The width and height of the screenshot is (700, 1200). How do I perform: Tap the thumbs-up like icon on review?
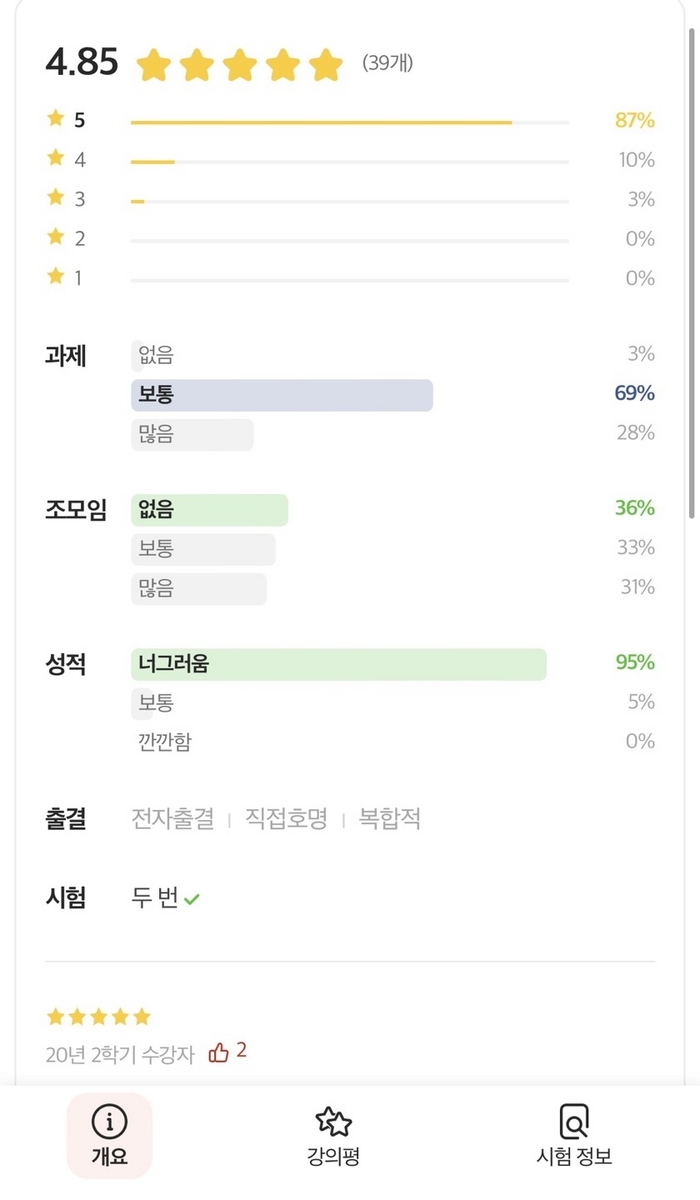coord(219,1052)
